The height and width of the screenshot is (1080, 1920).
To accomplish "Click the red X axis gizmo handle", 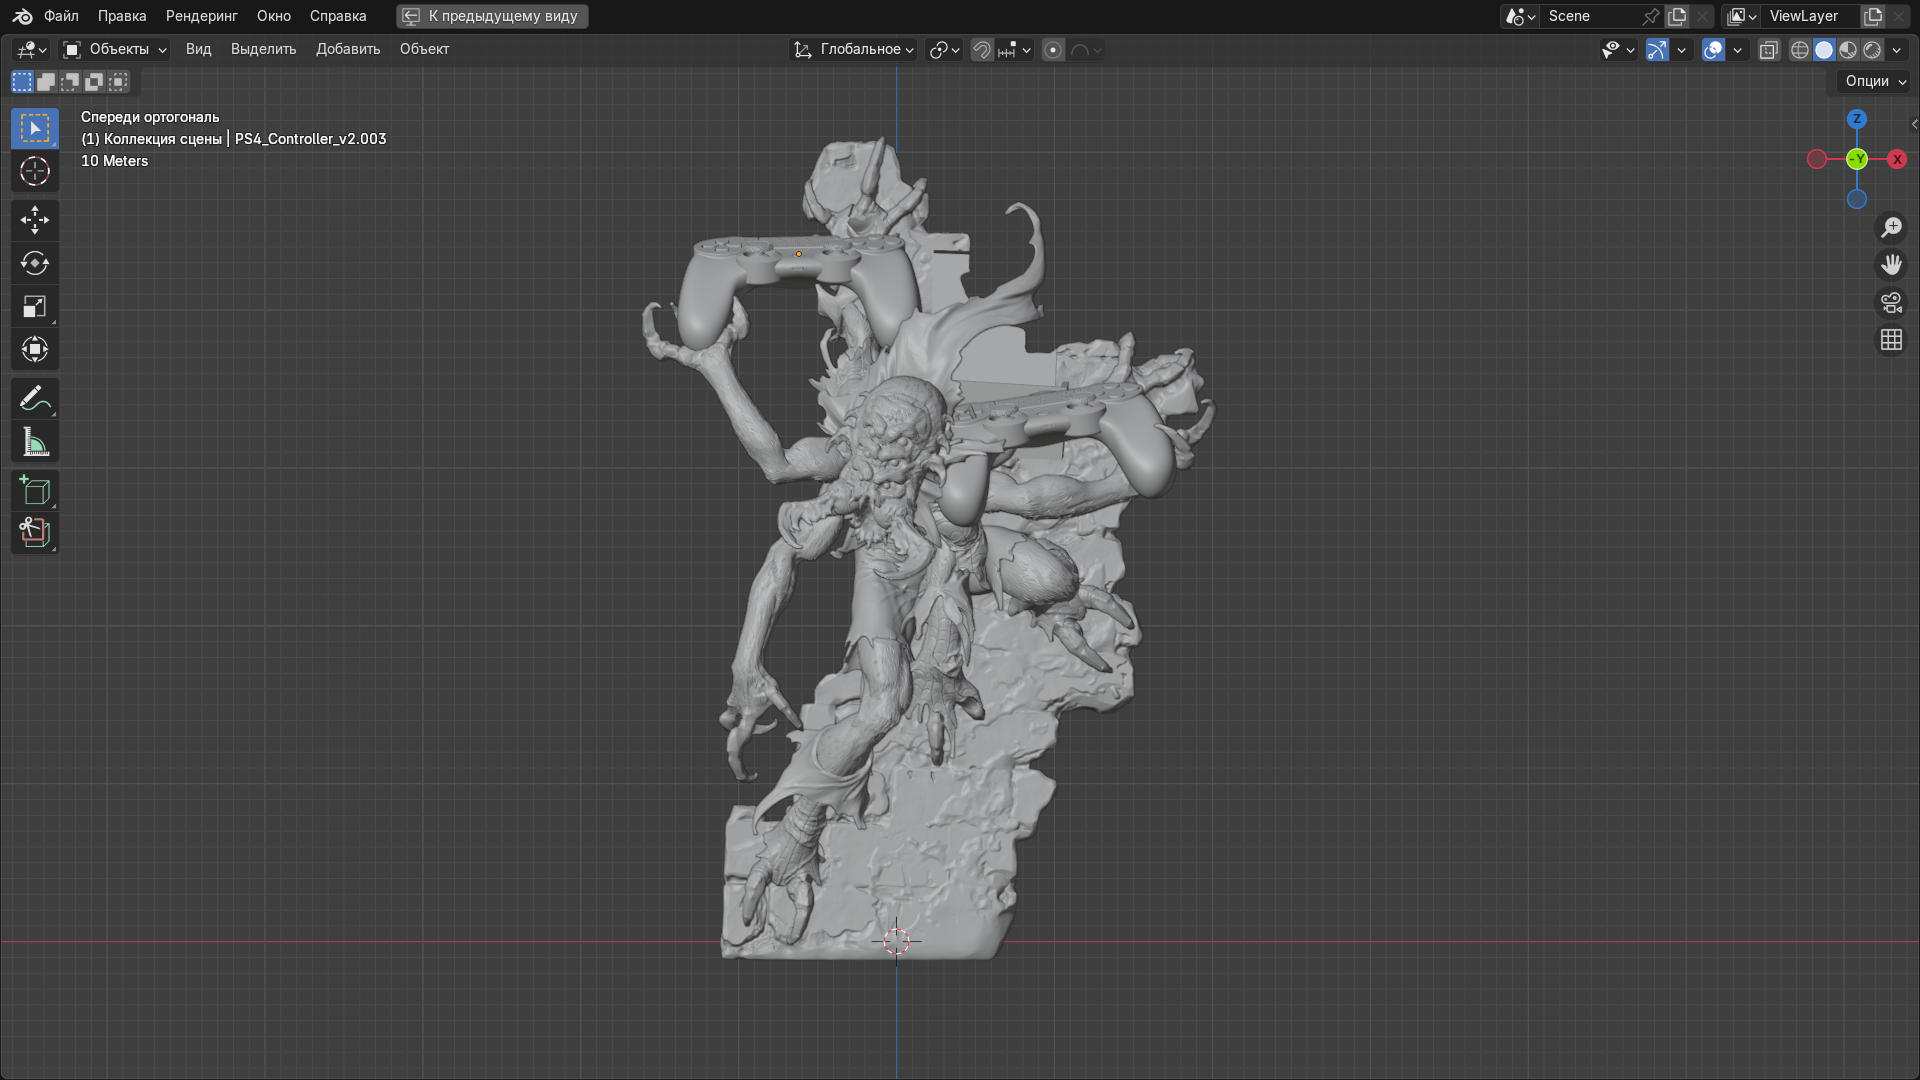I will (x=1897, y=159).
